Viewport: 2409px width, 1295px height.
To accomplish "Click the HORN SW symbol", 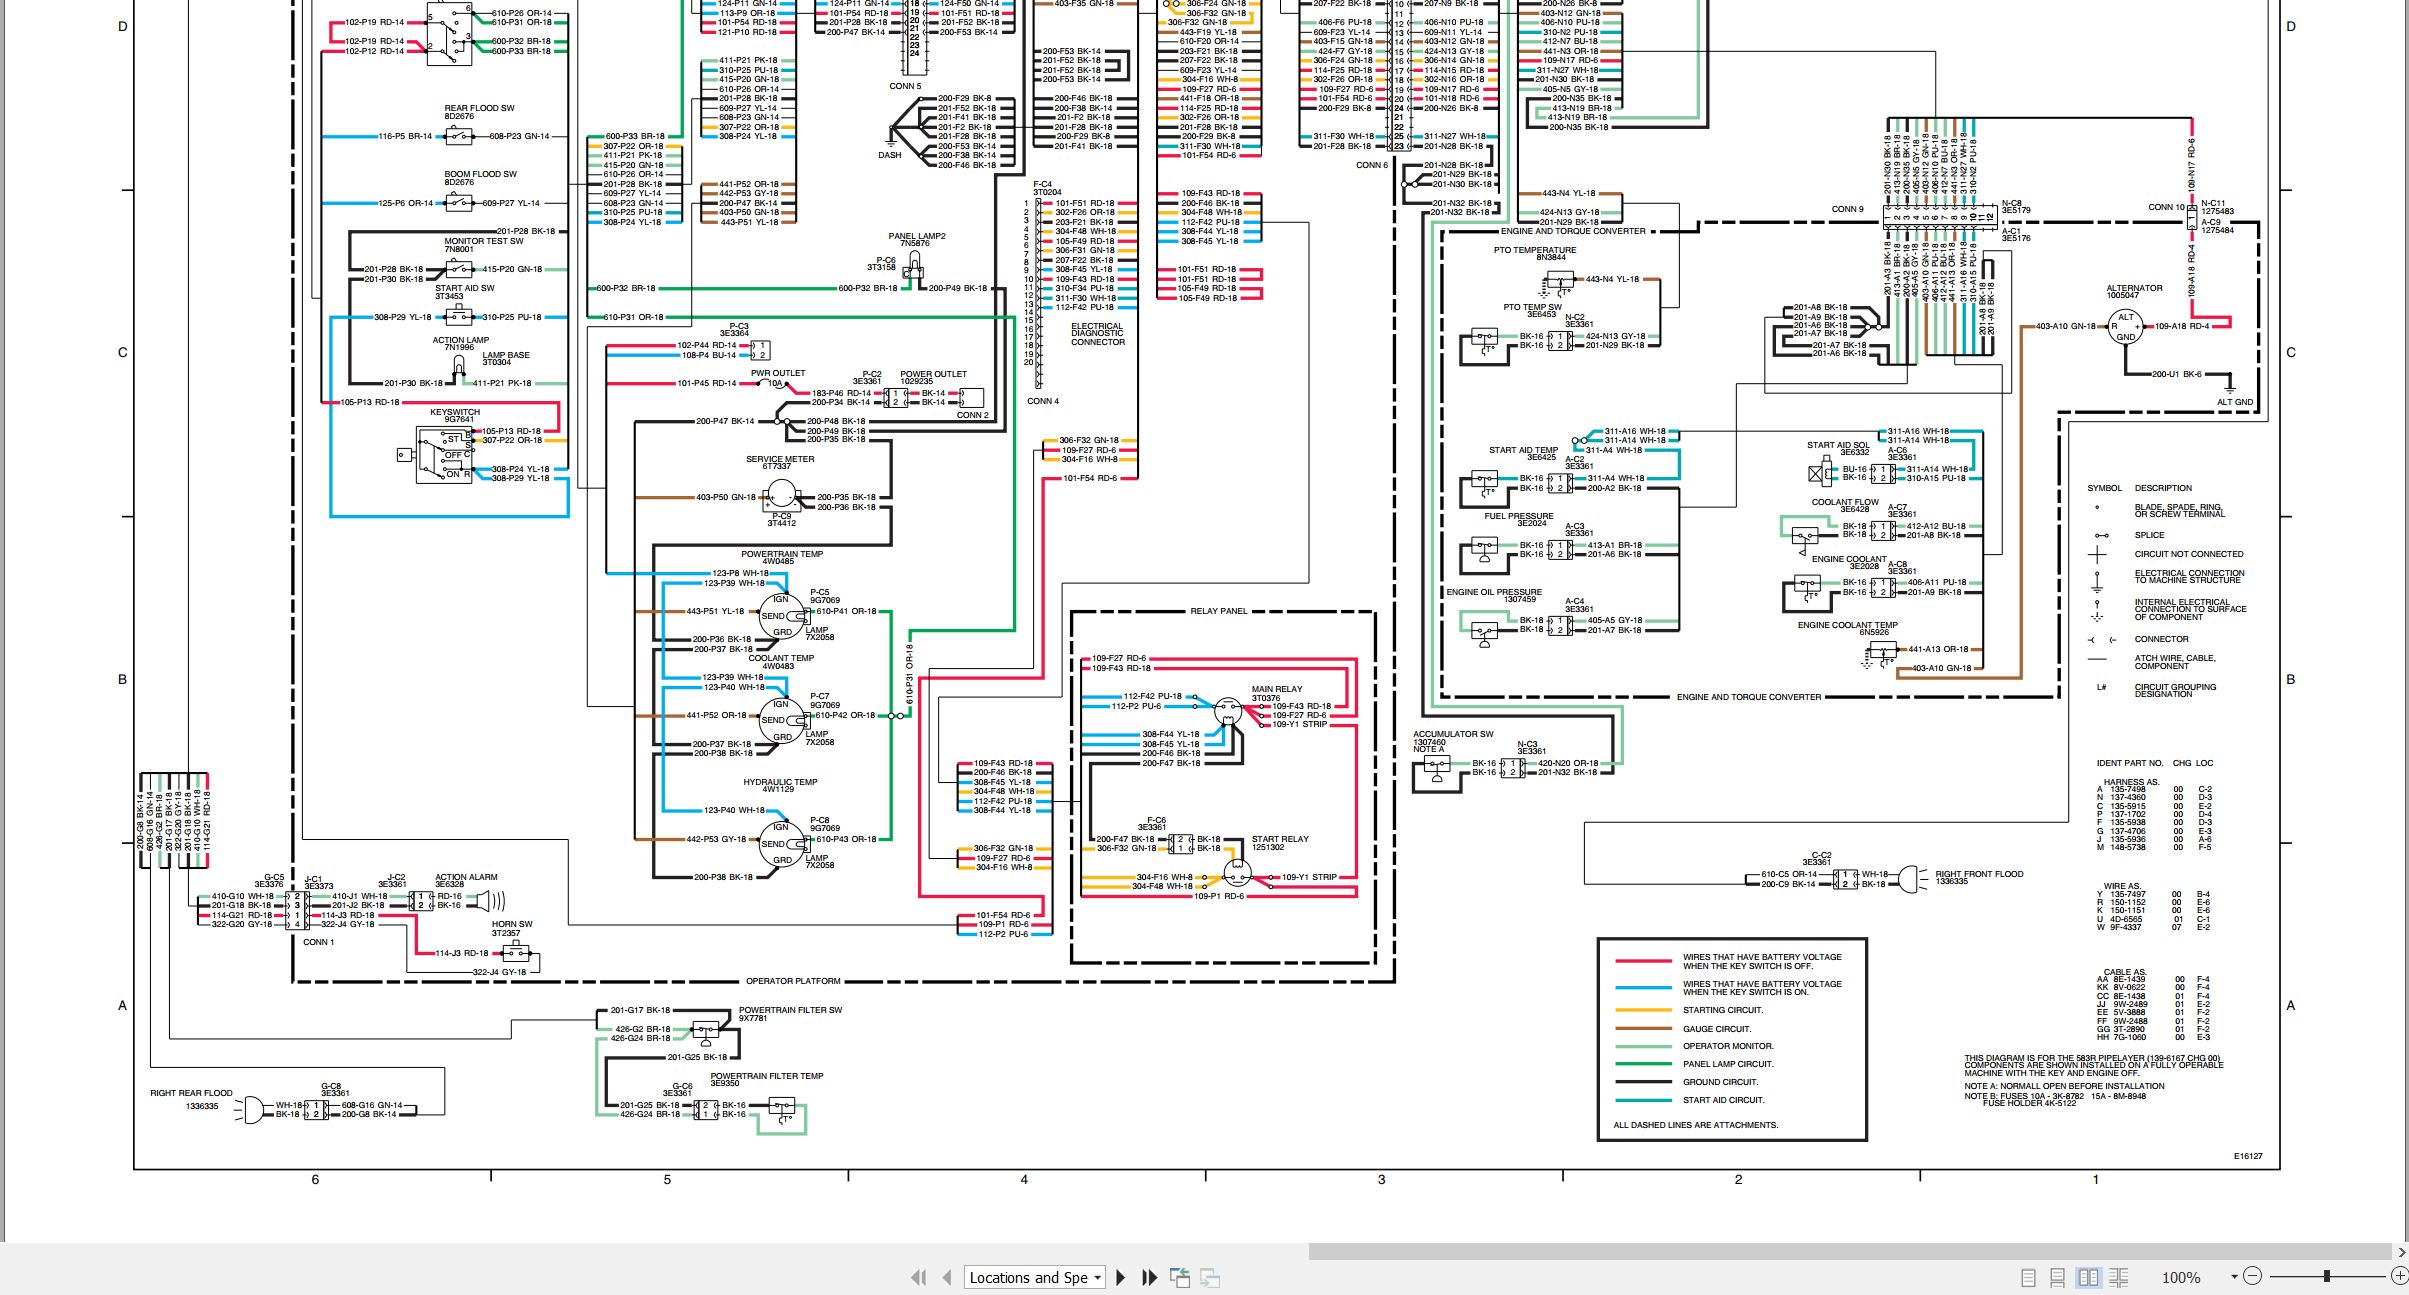I will point(516,953).
